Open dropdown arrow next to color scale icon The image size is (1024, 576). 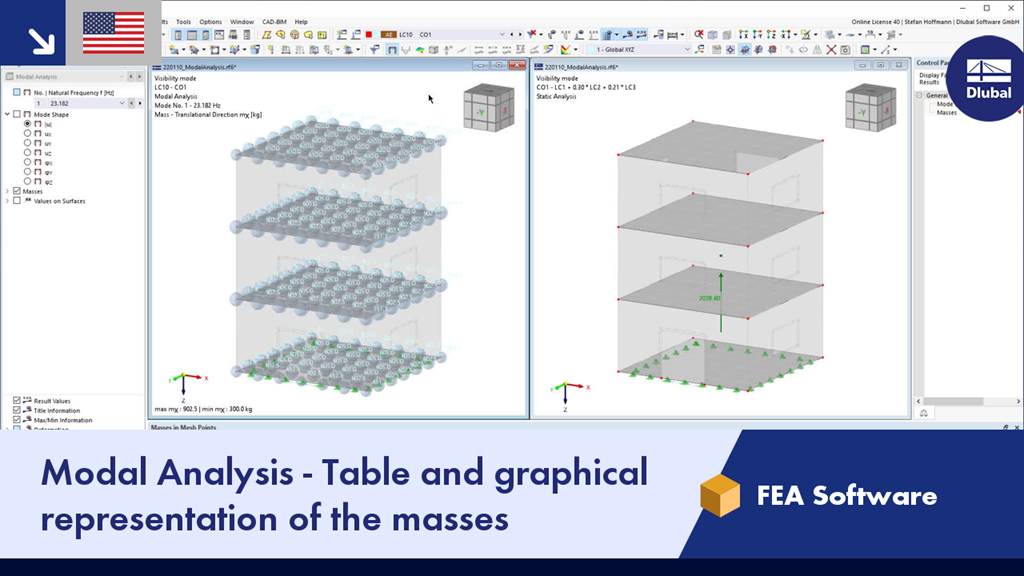click(x=575, y=50)
